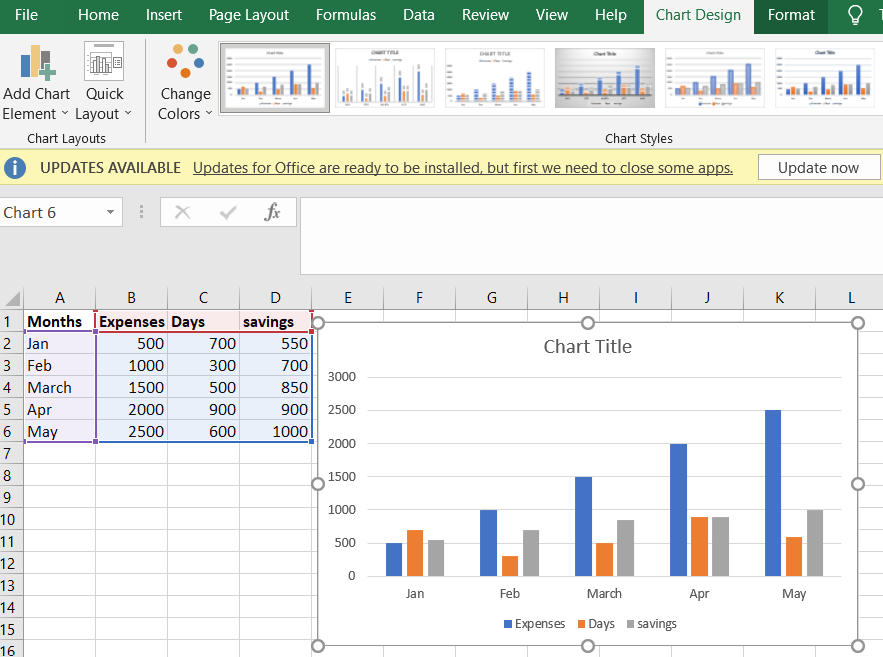Viewport: 883px width, 657px height.
Task: Open the Page Layout tab
Action: pyautogui.click(x=249, y=15)
